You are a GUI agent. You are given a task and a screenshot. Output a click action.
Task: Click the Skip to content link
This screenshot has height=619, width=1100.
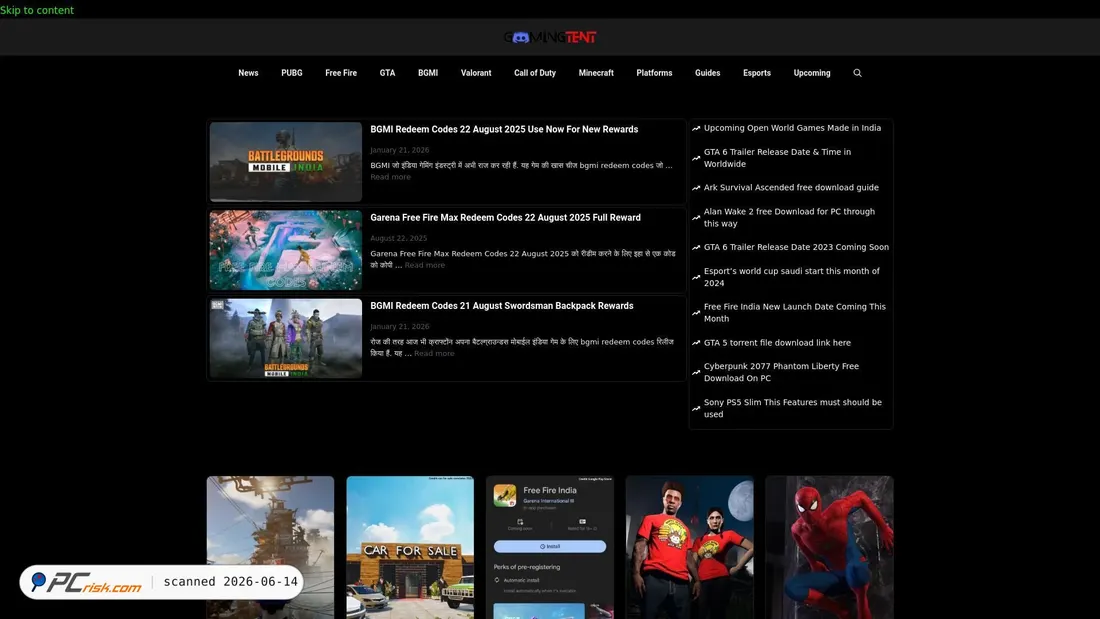click(36, 10)
